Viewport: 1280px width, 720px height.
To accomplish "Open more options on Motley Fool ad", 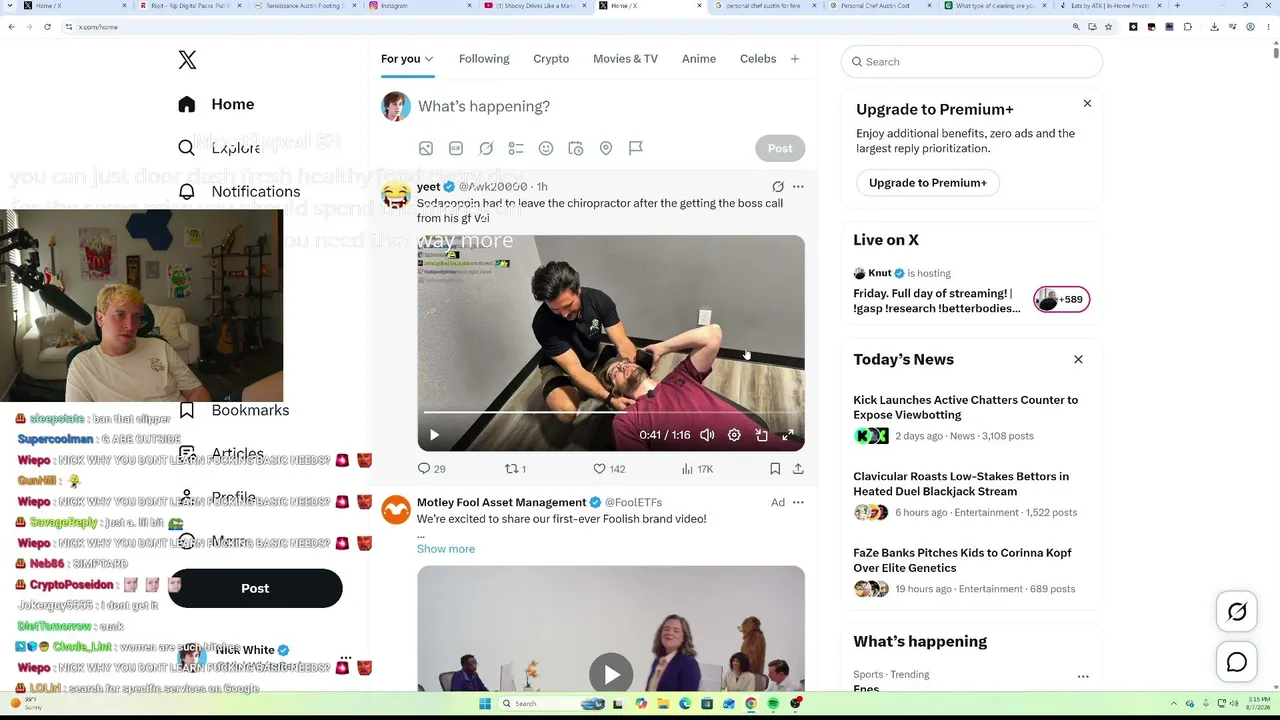I will tap(798, 502).
